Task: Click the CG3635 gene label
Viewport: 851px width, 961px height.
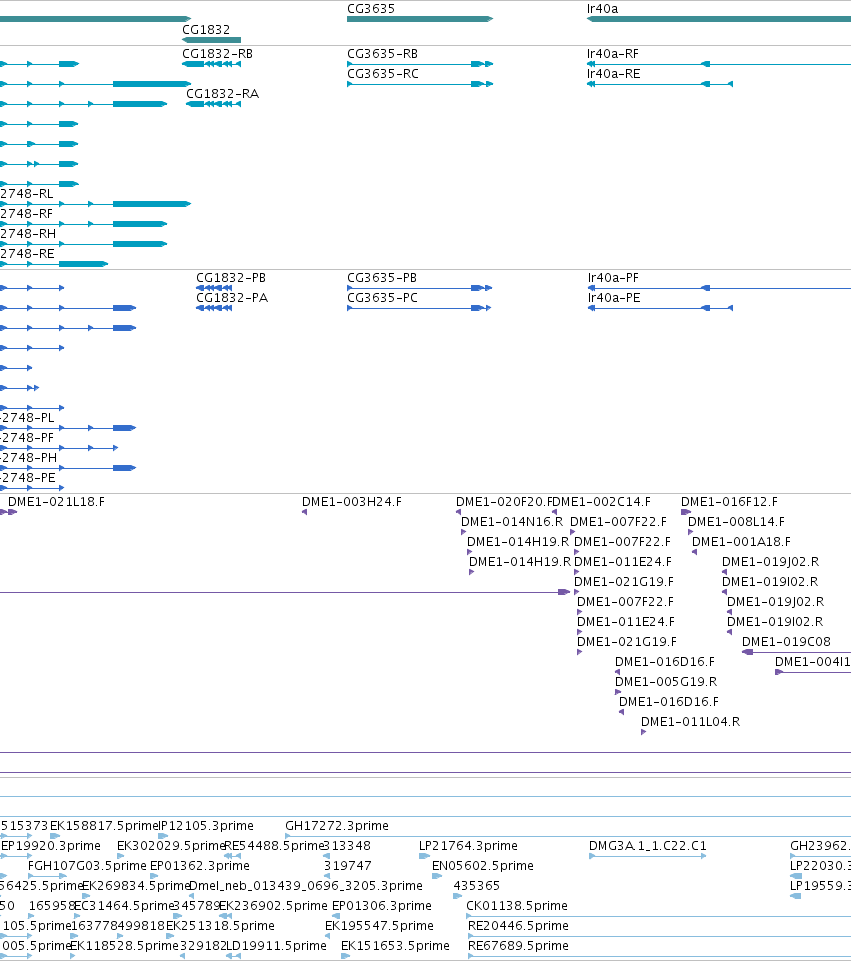Action: 371,9
